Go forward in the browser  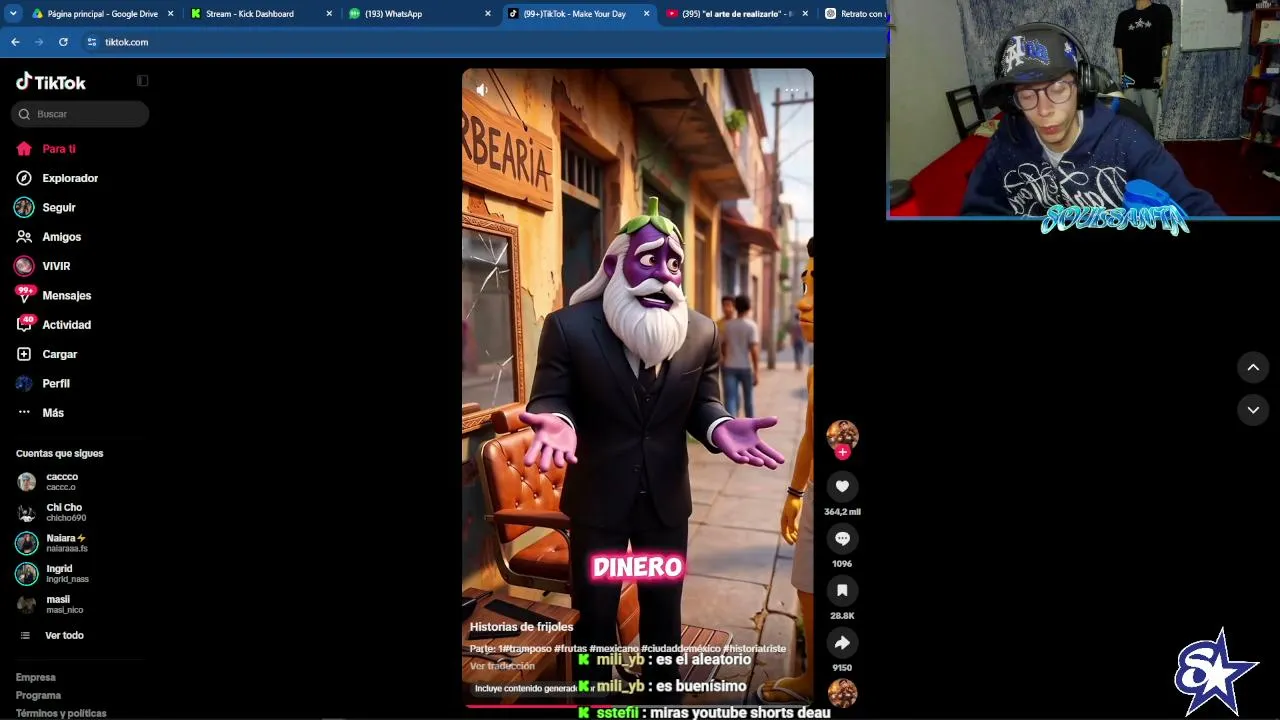click(39, 42)
